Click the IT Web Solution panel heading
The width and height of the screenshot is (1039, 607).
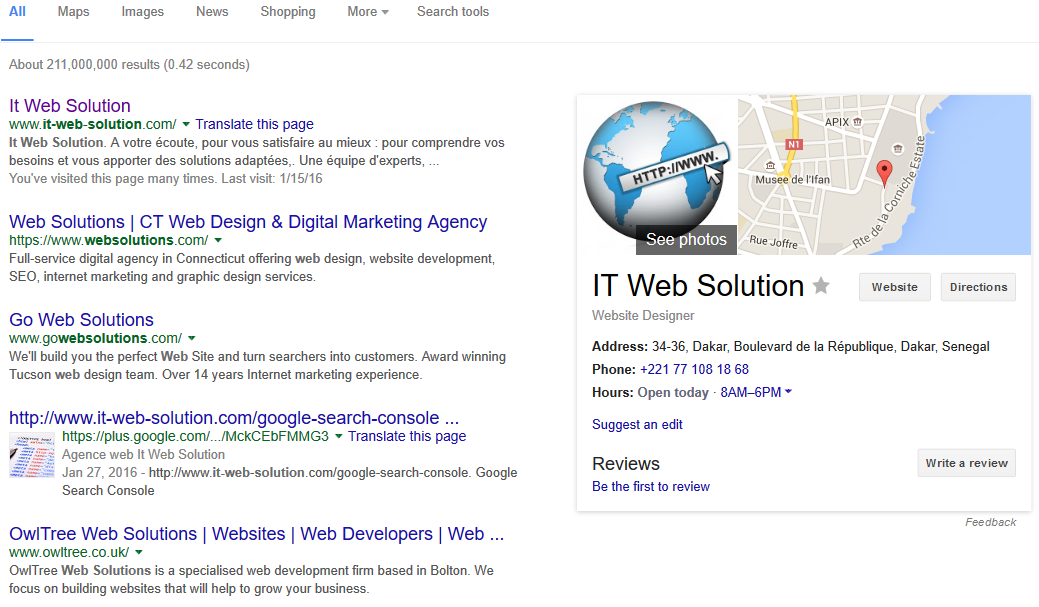click(x=698, y=286)
